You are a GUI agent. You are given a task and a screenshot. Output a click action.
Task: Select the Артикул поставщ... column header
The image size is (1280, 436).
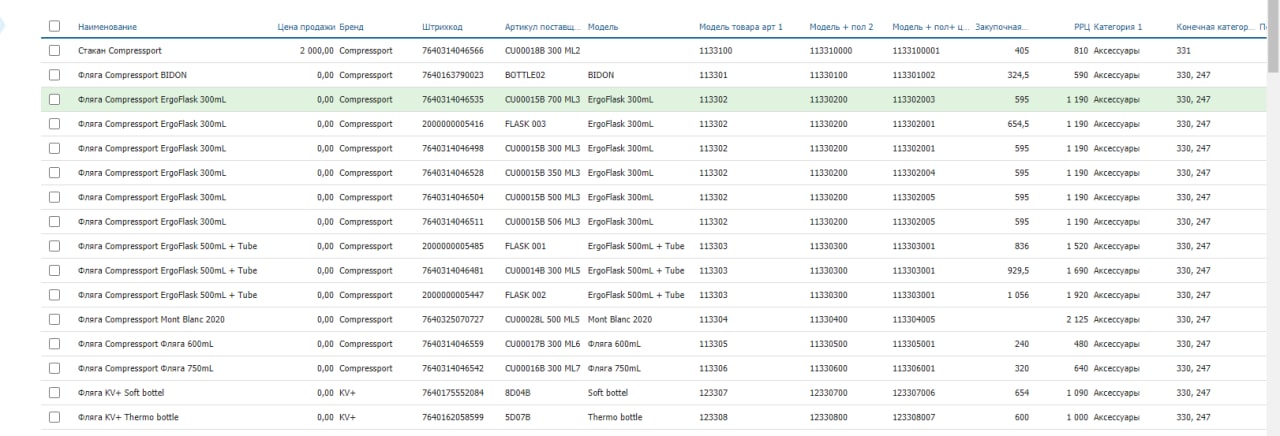click(x=543, y=26)
